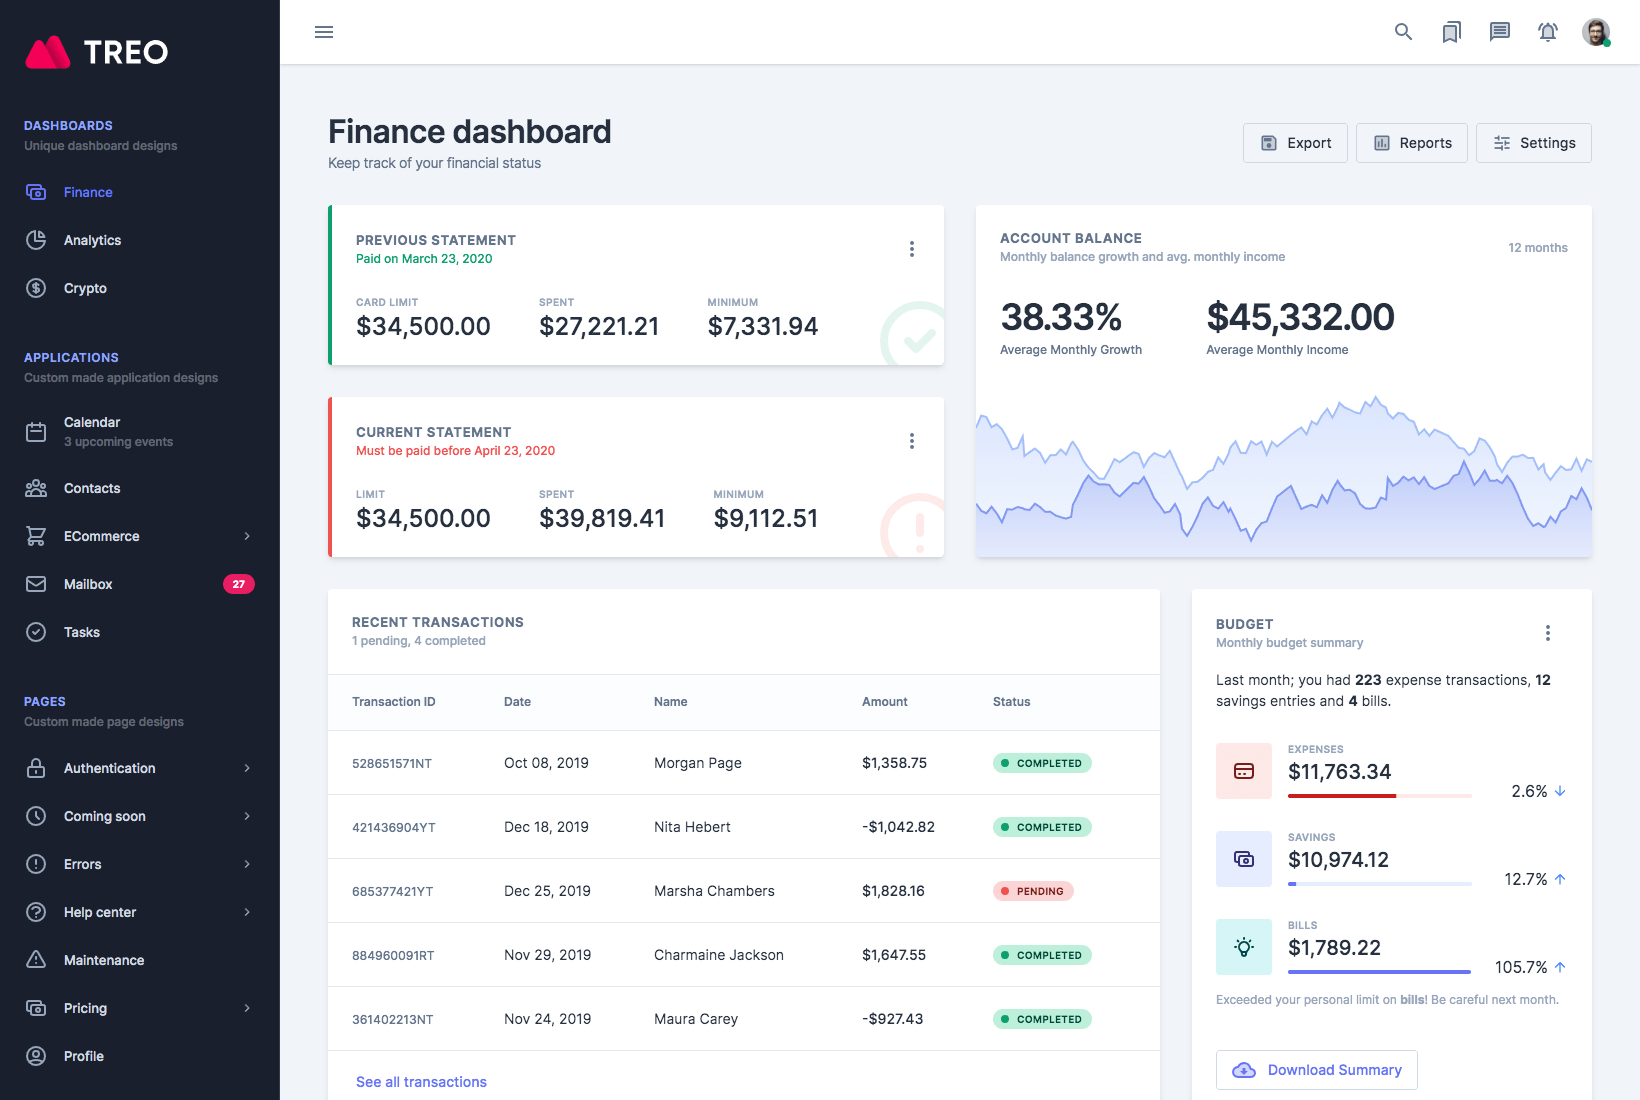Click See all transactions link
The image size is (1640, 1100).
[x=421, y=1082]
